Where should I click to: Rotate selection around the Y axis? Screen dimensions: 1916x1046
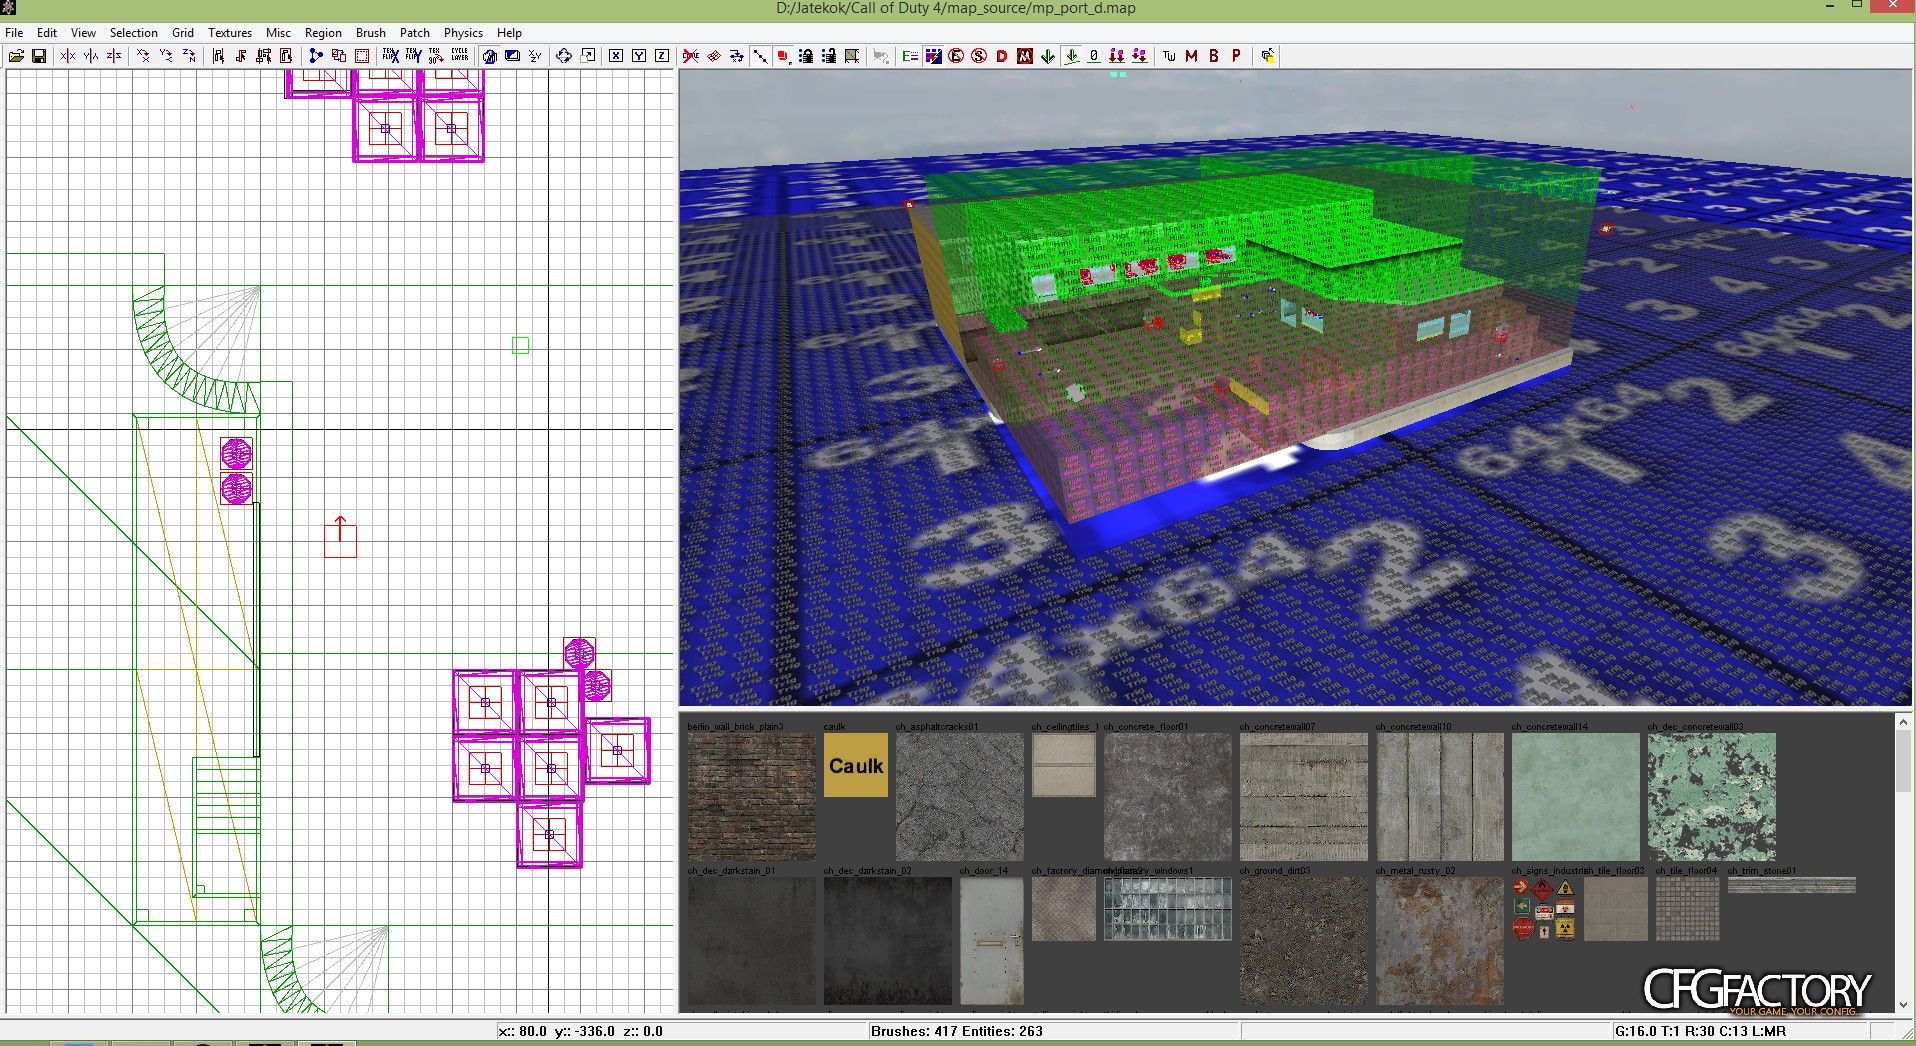click(166, 56)
